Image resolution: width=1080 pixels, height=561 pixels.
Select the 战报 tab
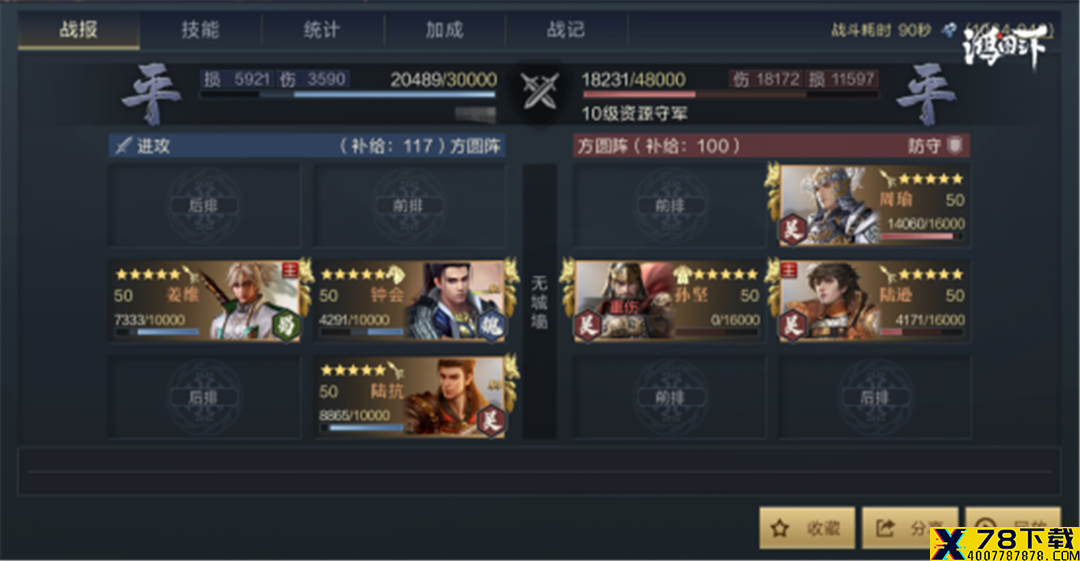(x=79, y=30)
